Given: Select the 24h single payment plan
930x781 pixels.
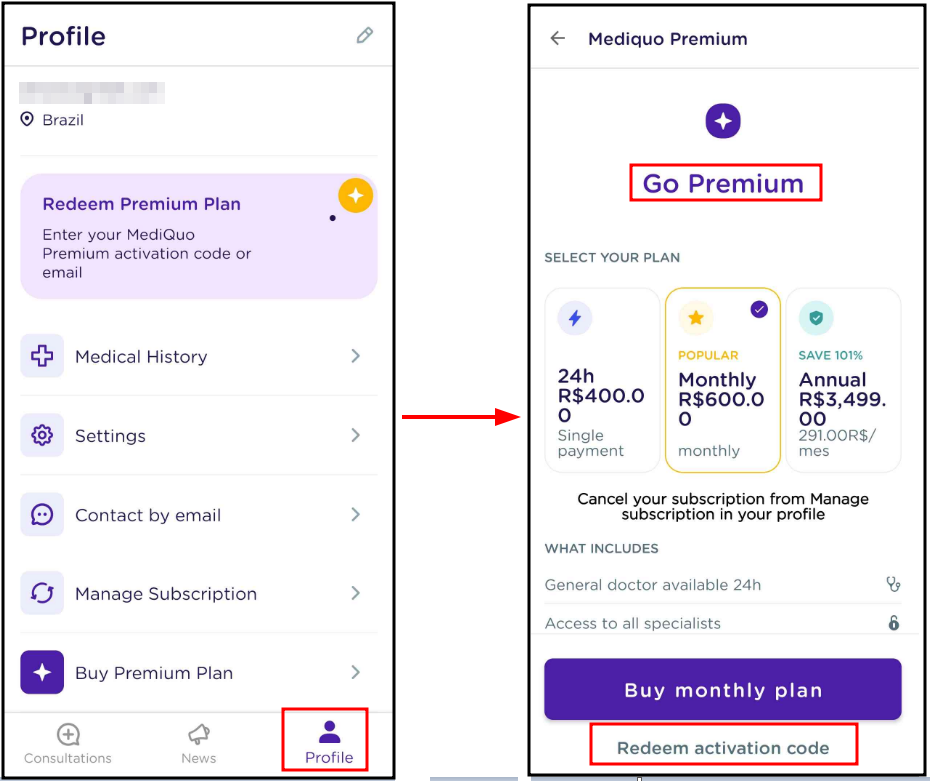Looking at the screenshot, I should (602, 380).
